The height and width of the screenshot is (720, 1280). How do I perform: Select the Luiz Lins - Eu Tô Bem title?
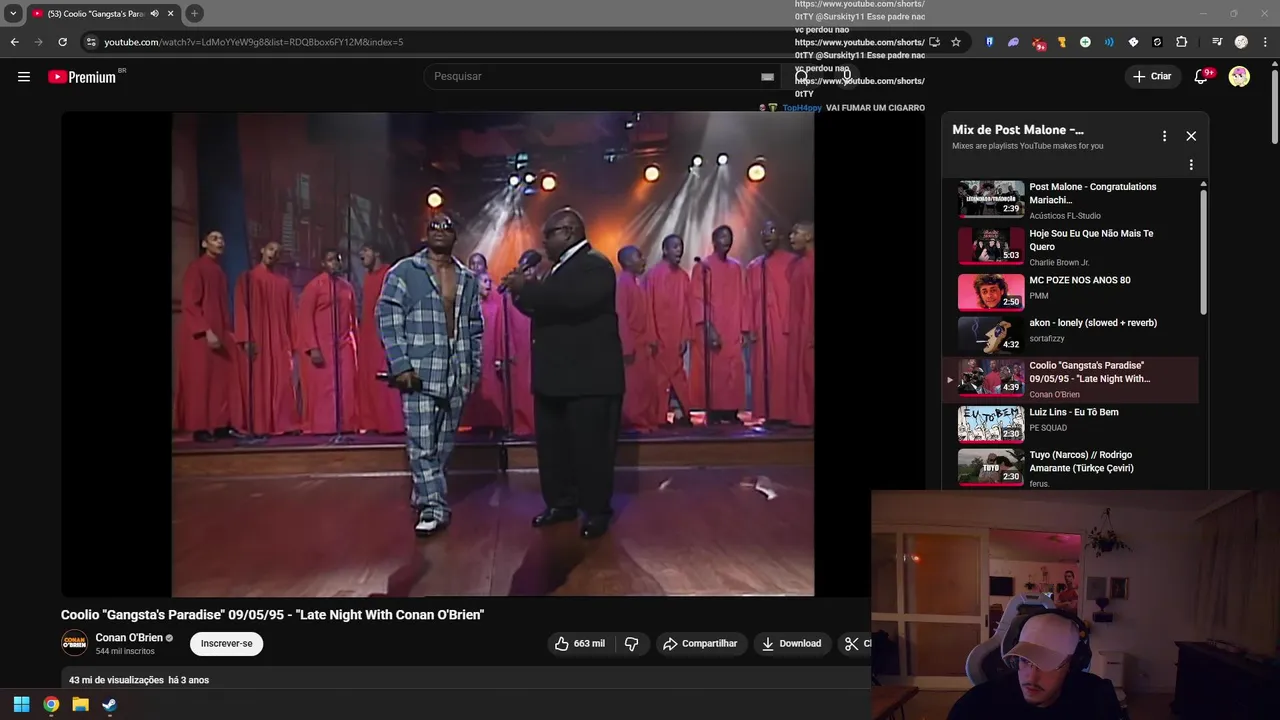(x=1074, y=412)
